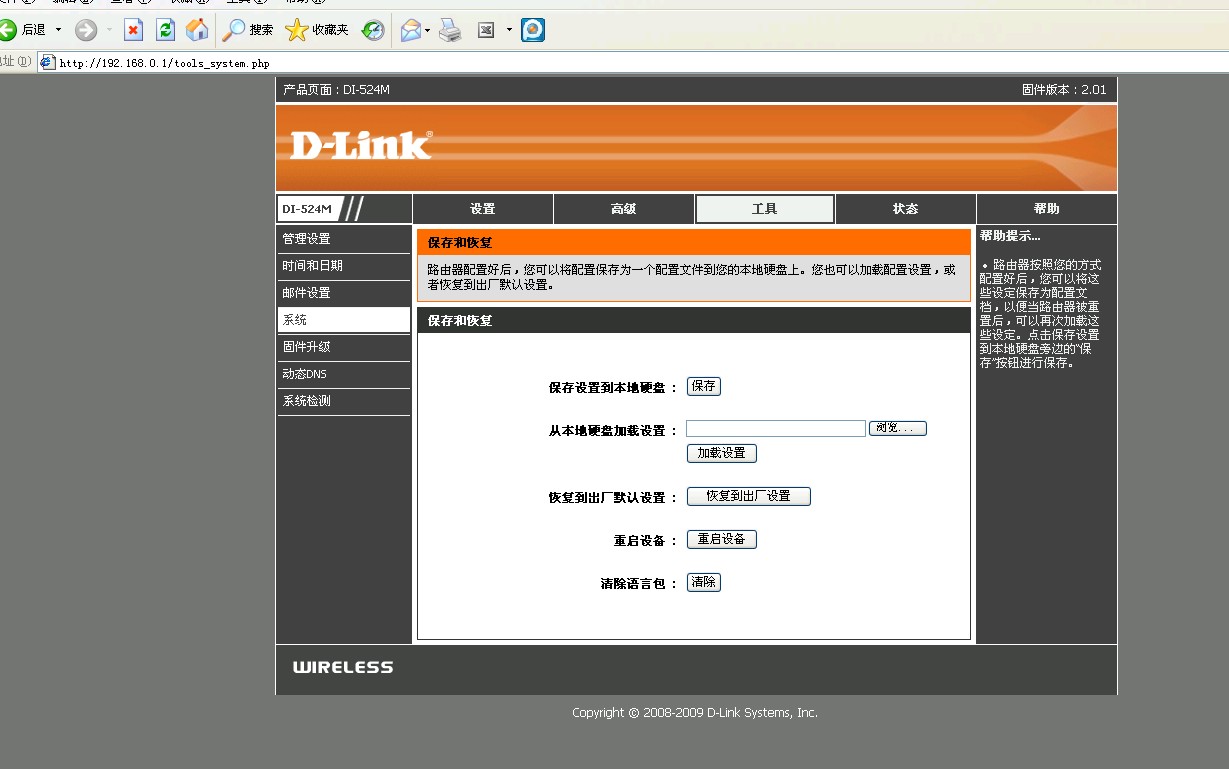
Task: Open the 搜索 search toolbar button
Action: [248, 30]
